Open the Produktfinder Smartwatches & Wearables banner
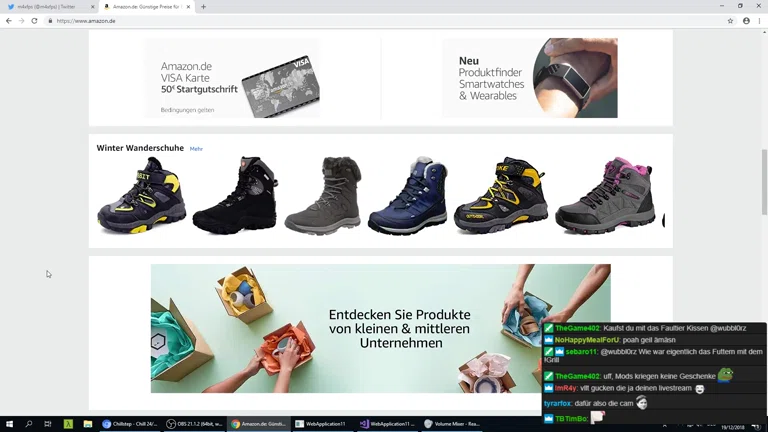 (x=530, y=78)
